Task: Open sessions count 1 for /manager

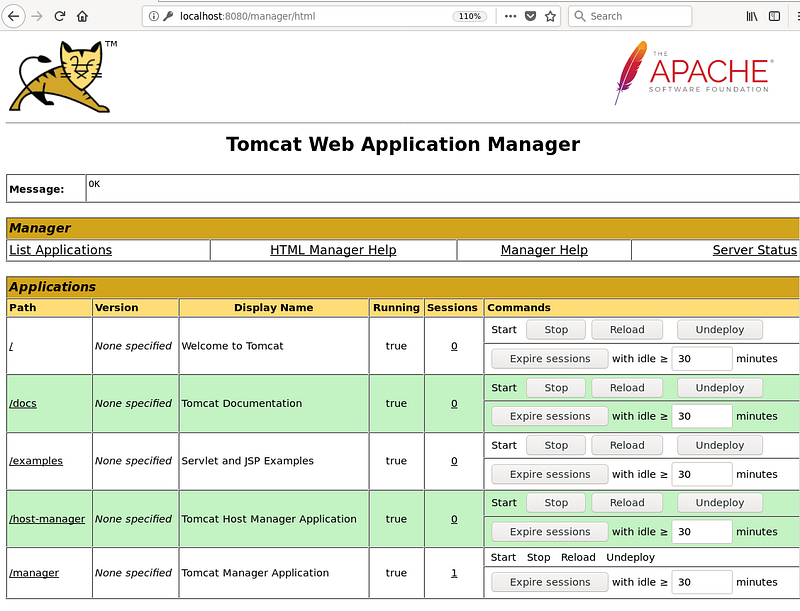Action: click(454, 573)
